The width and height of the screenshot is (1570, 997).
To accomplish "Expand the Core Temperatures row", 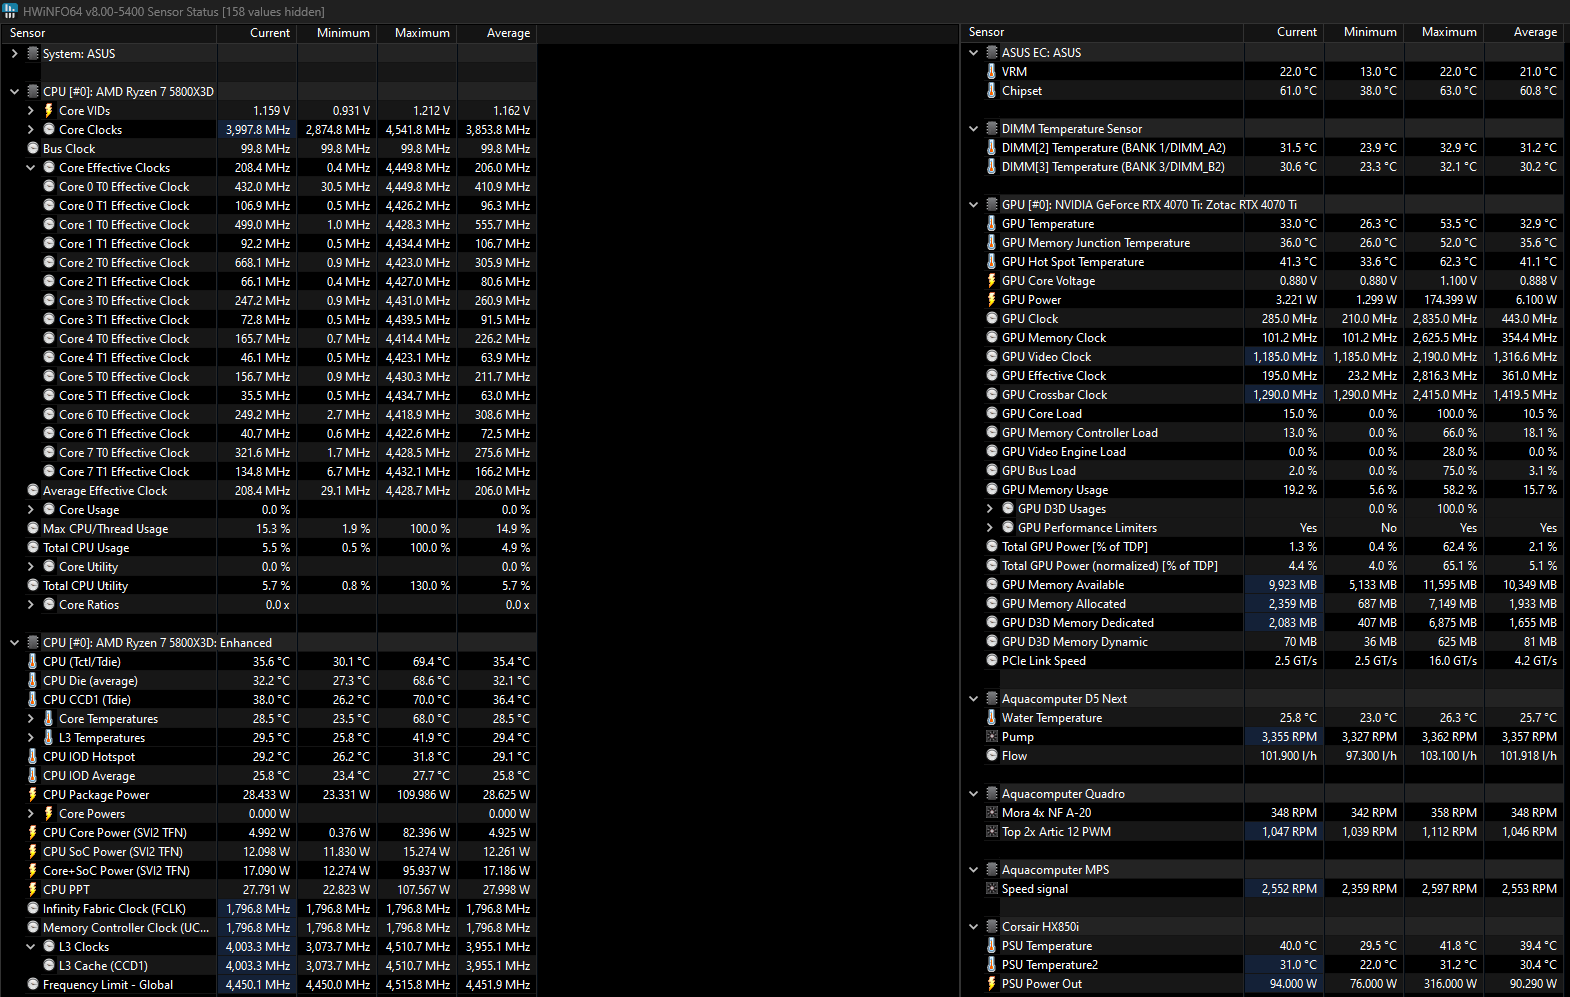I will [x=30, y=718].
